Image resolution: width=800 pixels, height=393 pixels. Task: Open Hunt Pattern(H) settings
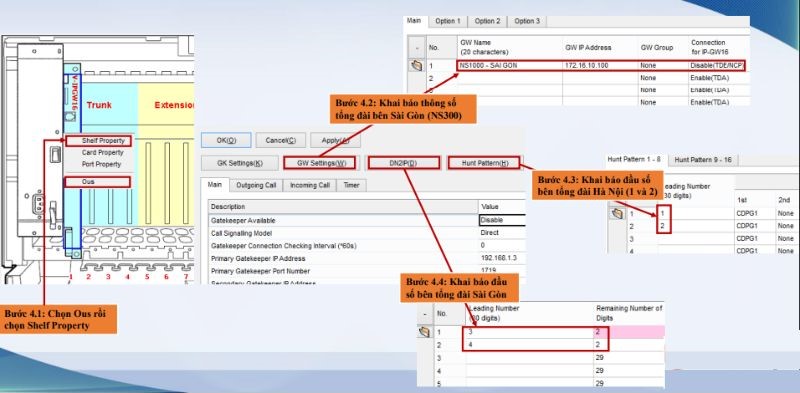tap(484, 163)
